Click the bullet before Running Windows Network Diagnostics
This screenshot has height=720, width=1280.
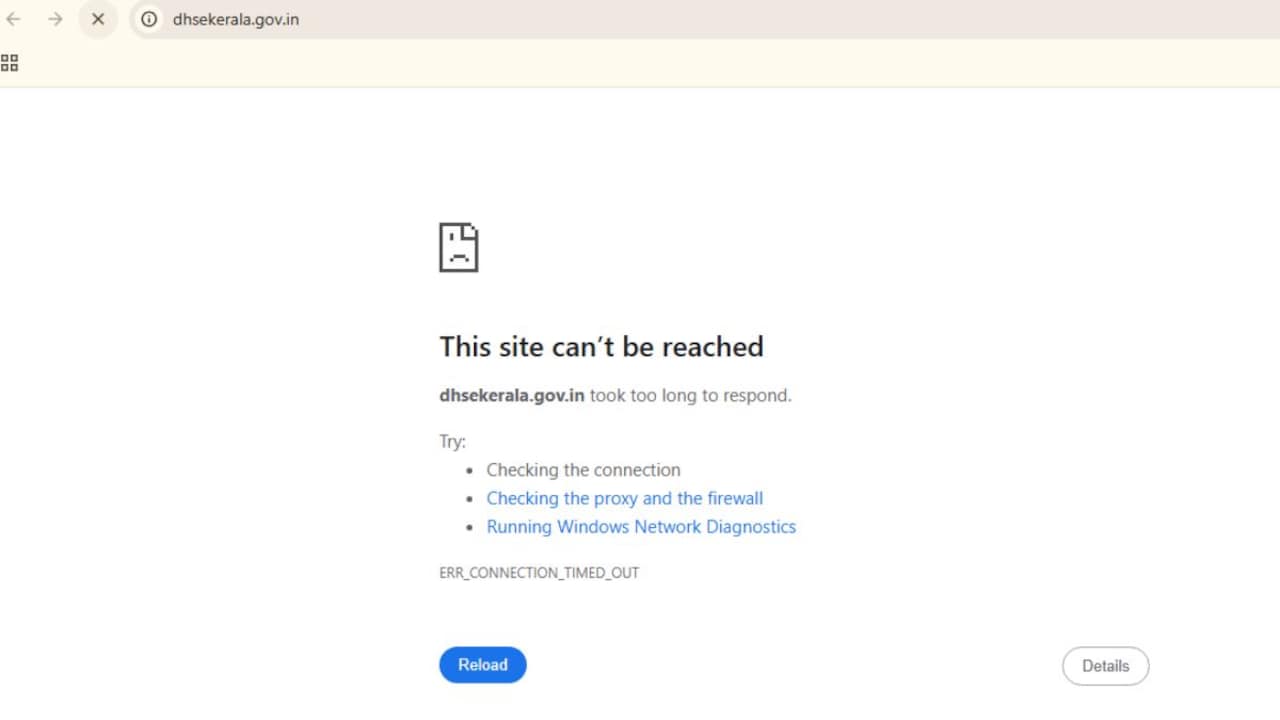click(471, 527)
